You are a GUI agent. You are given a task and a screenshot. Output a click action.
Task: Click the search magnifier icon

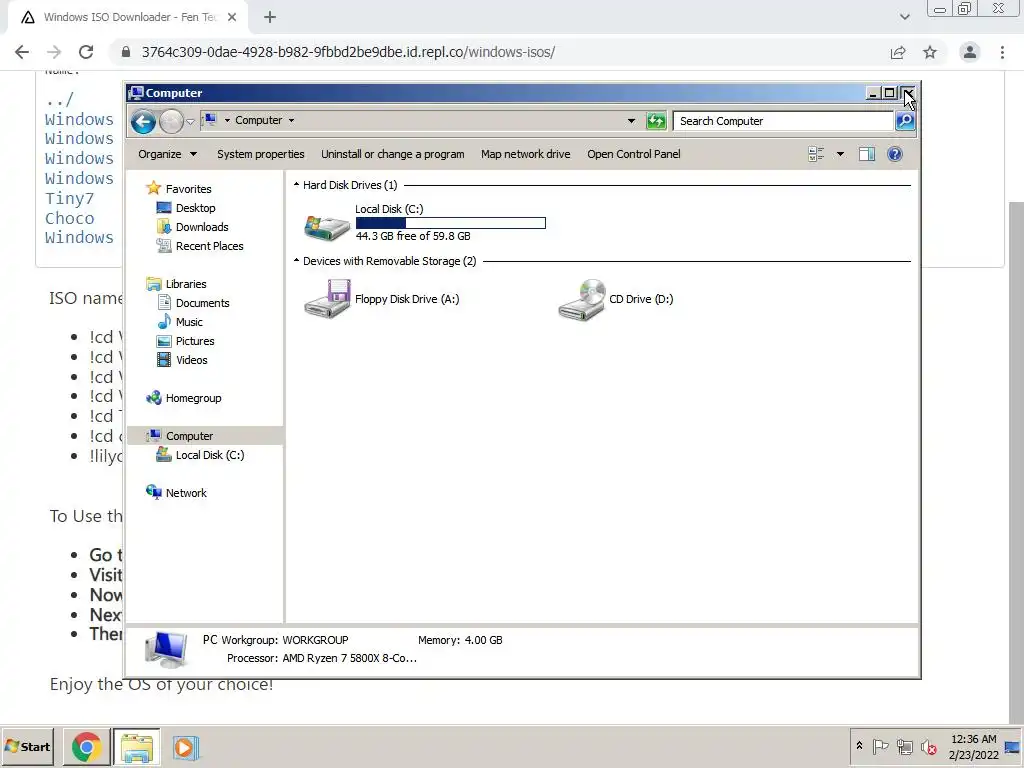click(904, 121)
